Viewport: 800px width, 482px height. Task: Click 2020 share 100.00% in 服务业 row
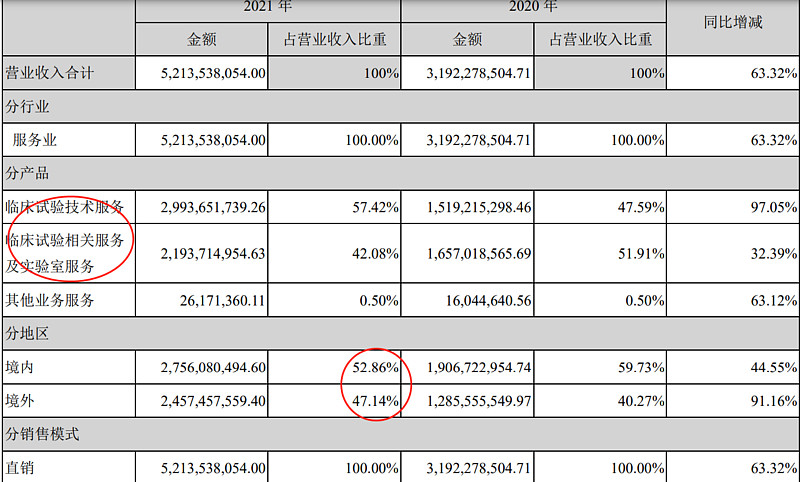click(x=638, y=140)
